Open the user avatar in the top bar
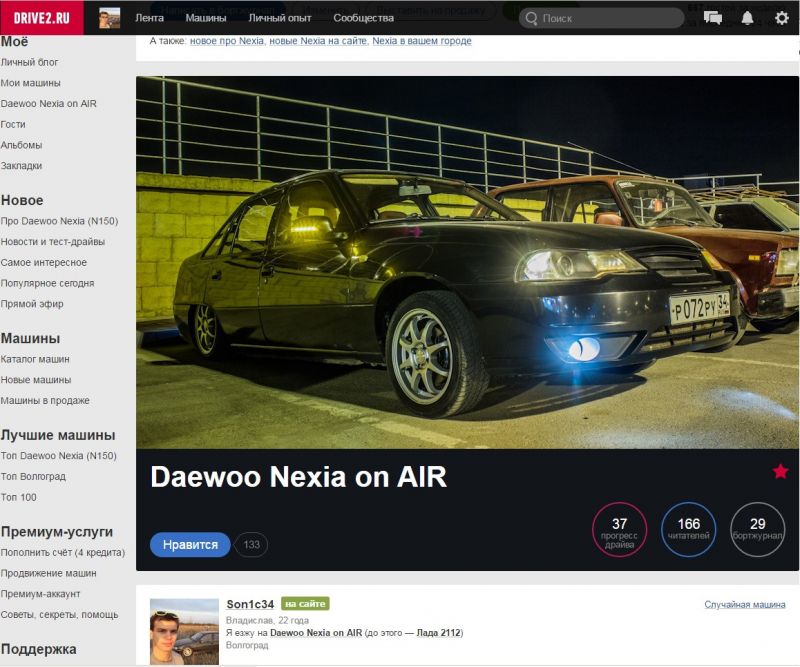 [109, 18]
